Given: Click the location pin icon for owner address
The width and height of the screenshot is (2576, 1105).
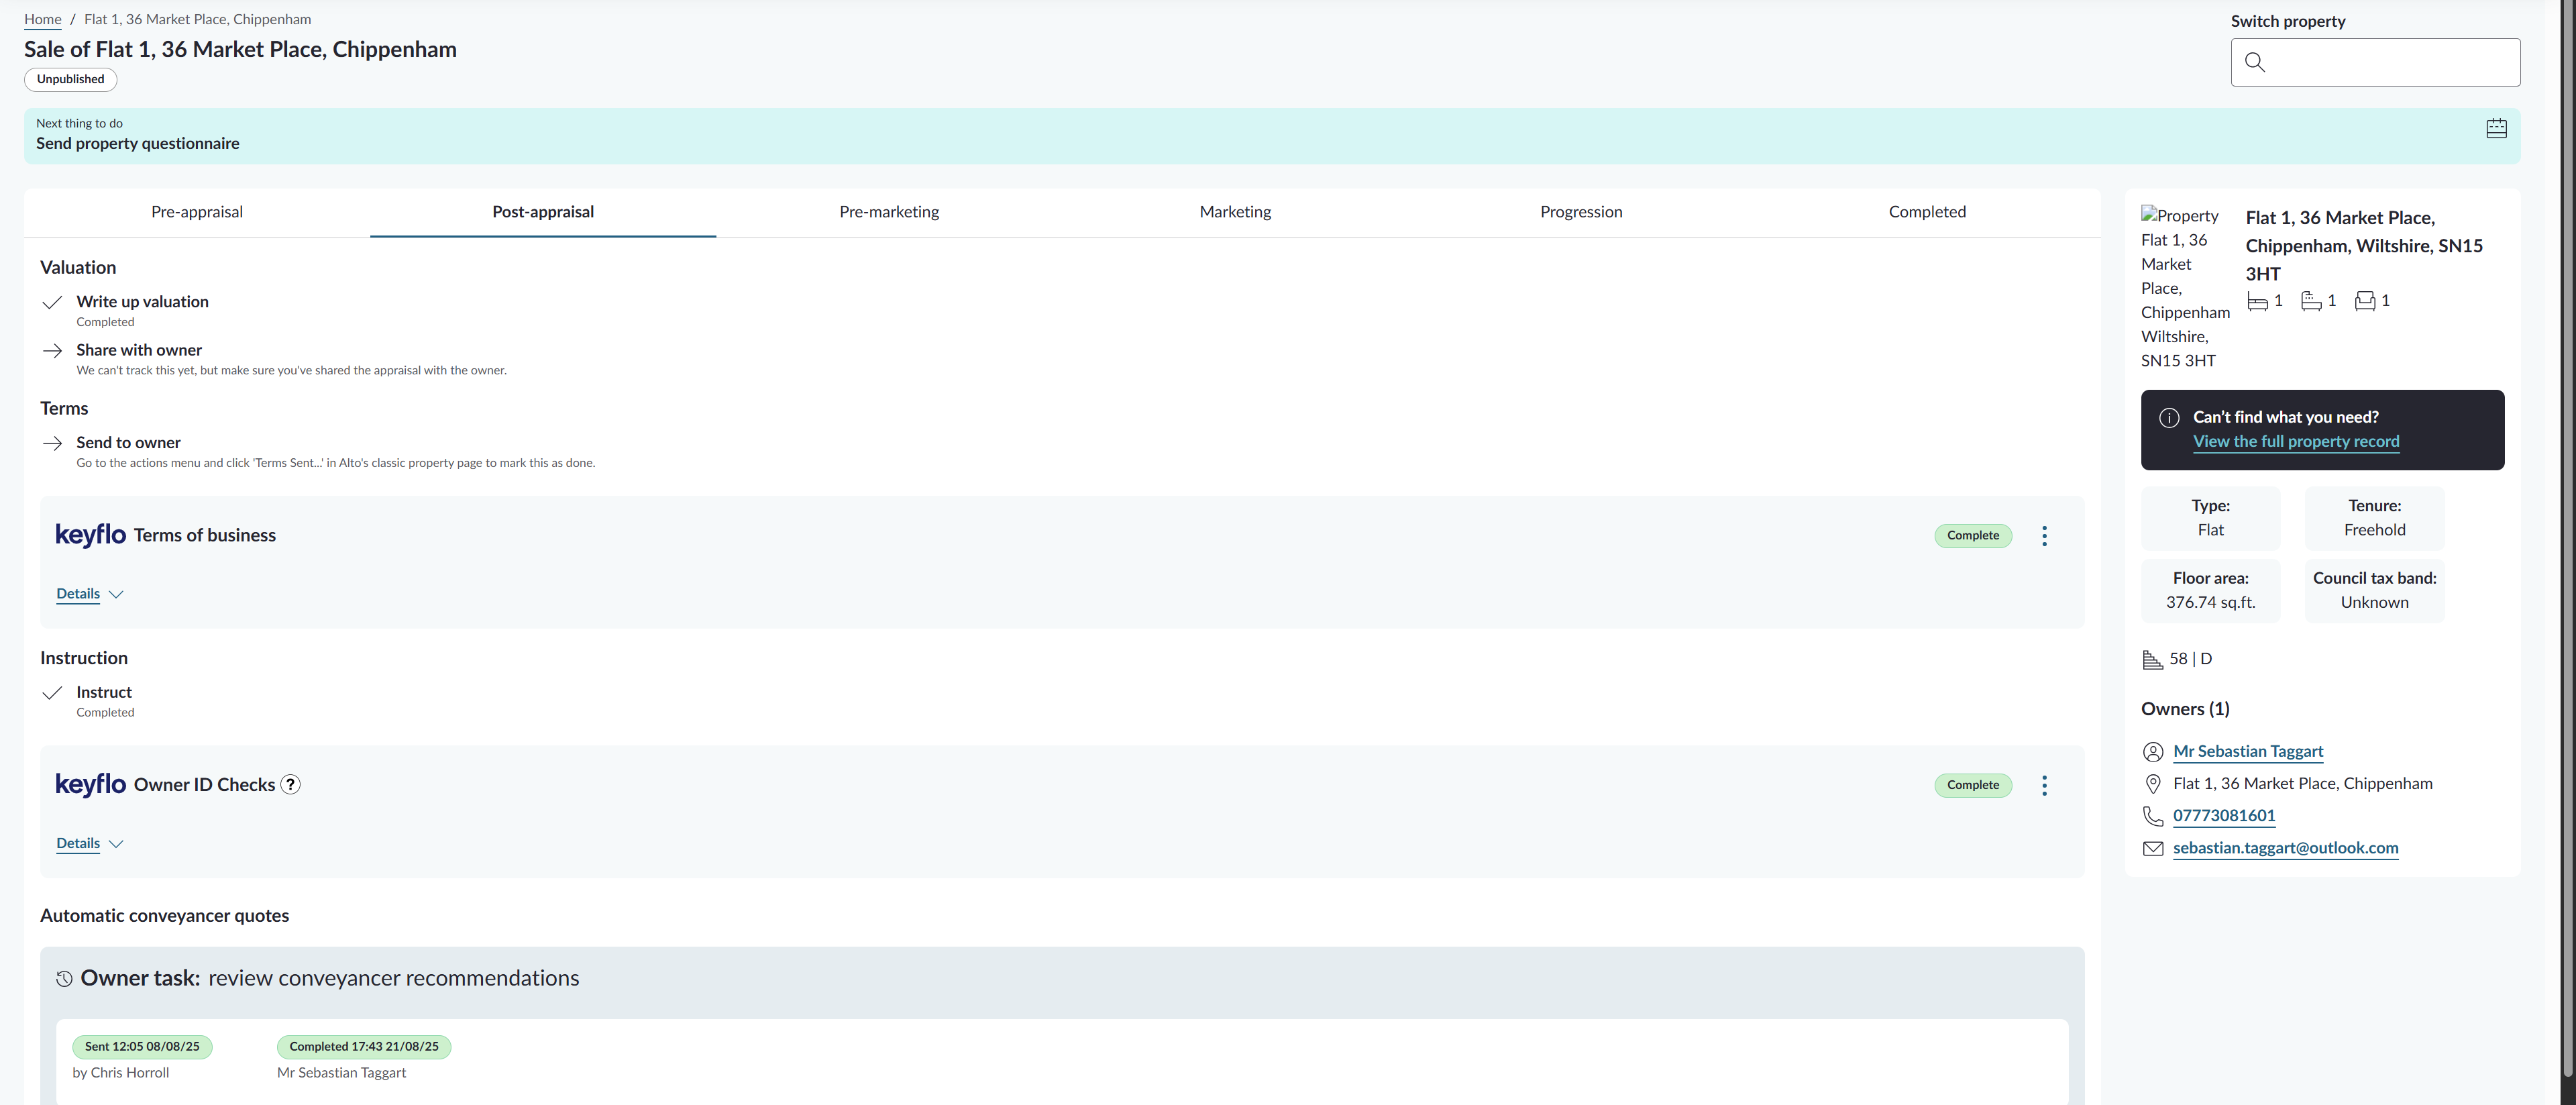Looking at the screenshot, I should coord(2153,784).
